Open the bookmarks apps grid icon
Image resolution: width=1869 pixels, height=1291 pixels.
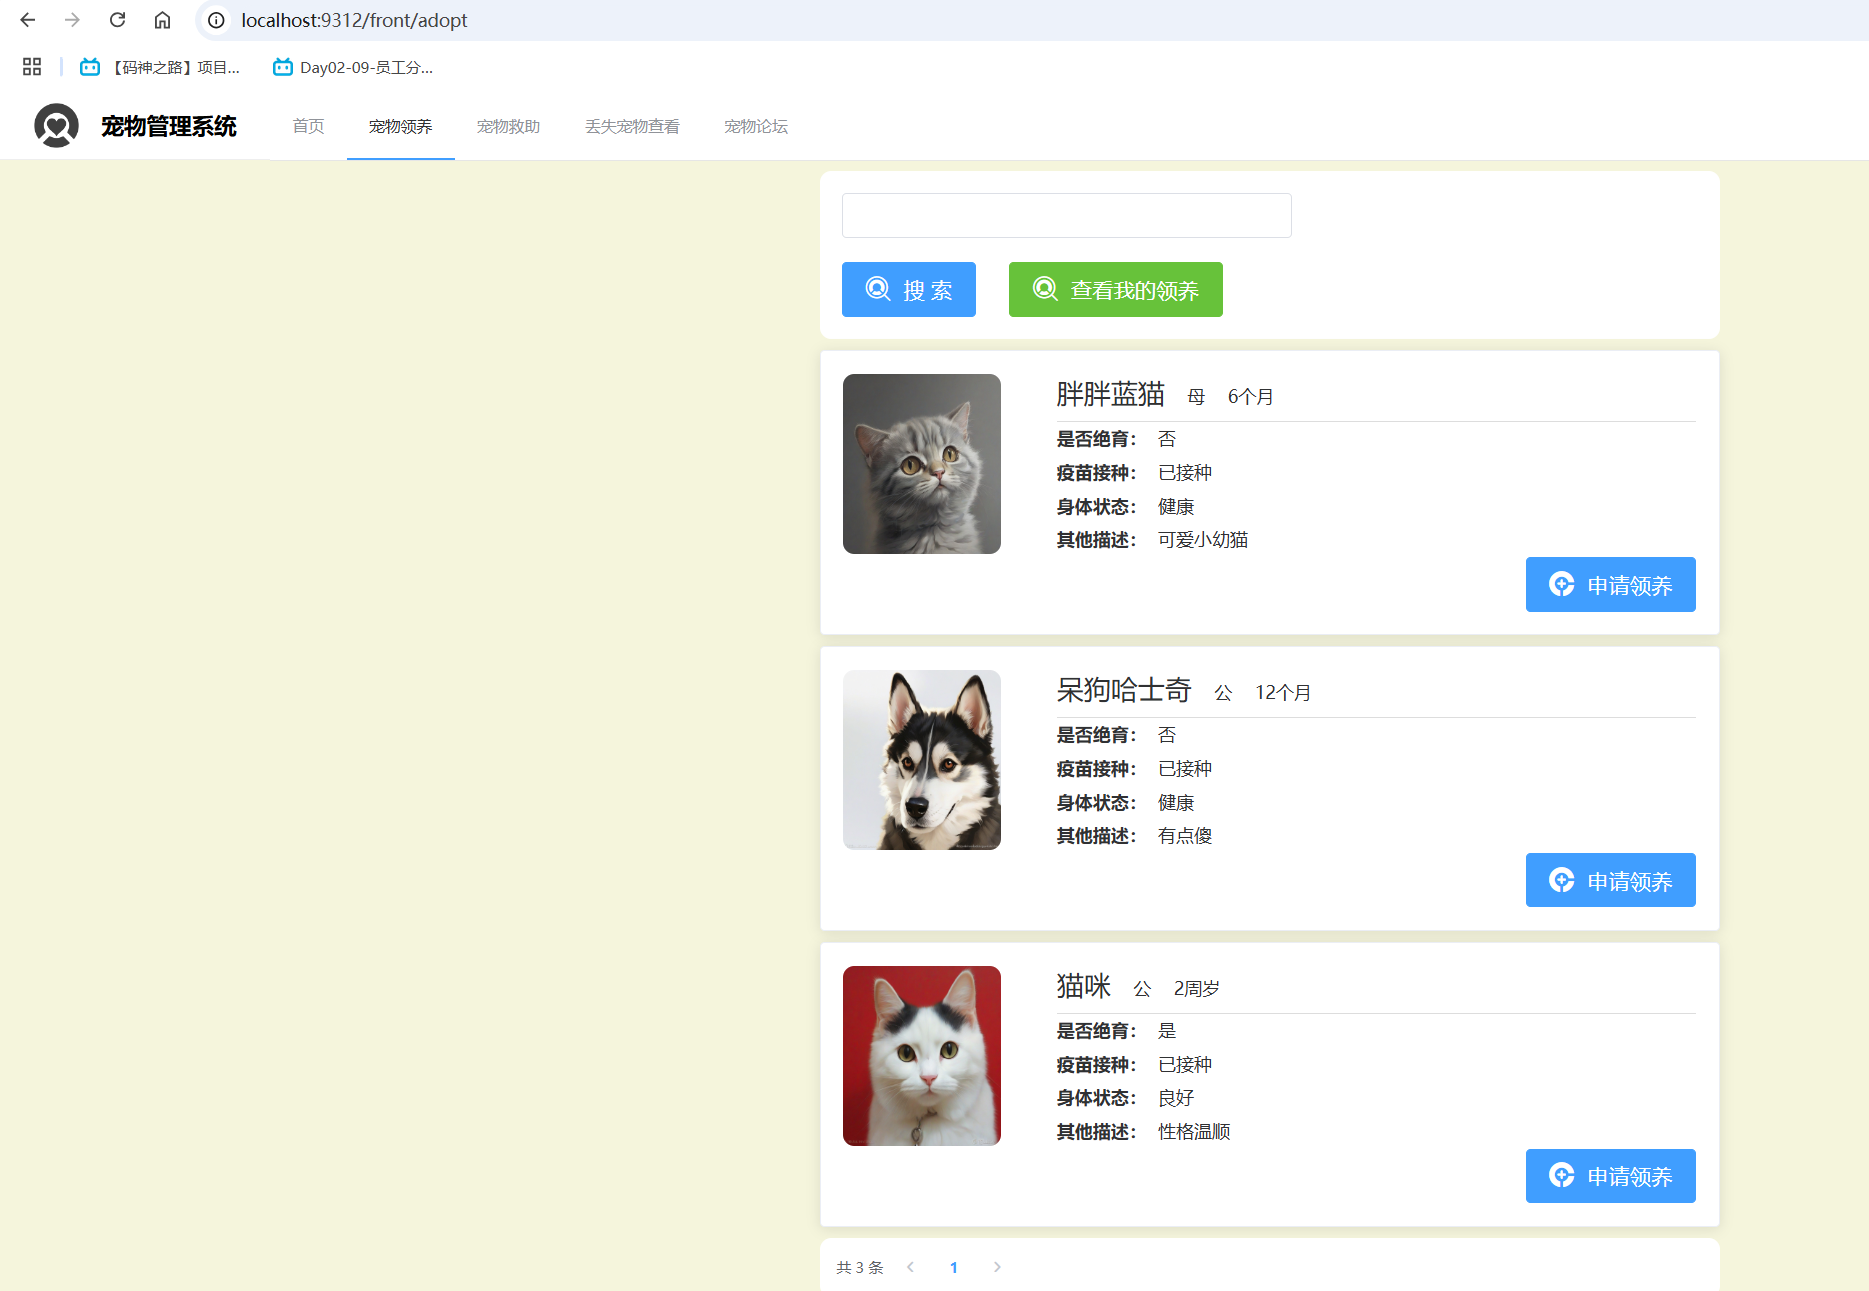[32, 67]
